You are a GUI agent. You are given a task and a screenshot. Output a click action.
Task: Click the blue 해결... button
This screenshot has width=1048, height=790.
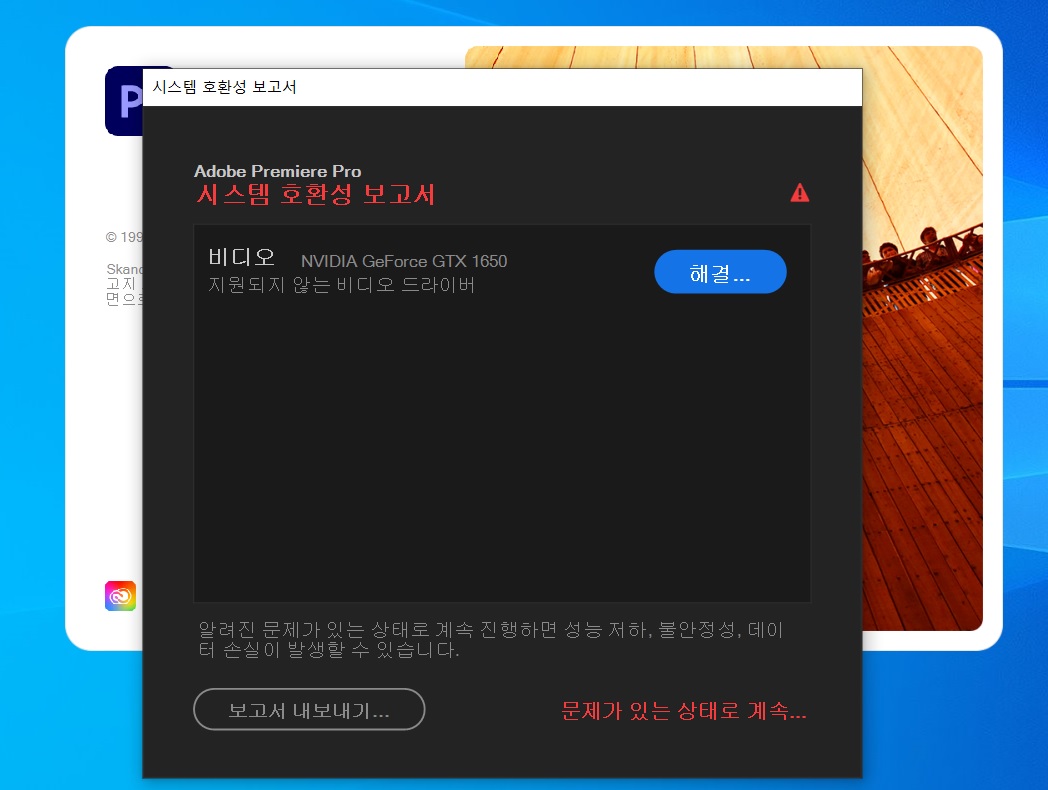click(x=720, y=272)
